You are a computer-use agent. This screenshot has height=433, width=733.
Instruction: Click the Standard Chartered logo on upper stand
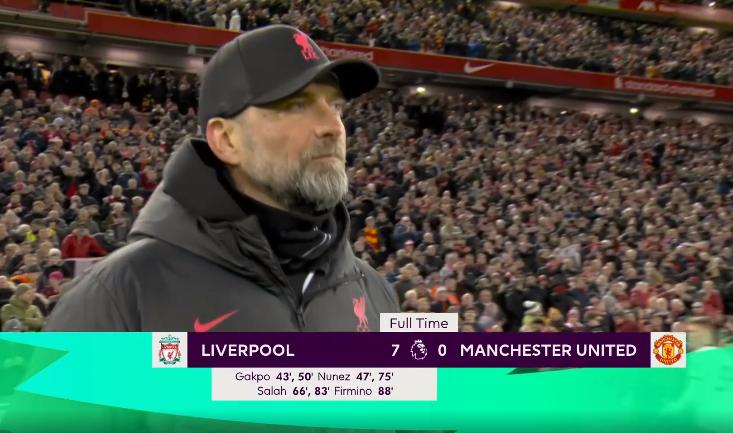tap(666, 87)
